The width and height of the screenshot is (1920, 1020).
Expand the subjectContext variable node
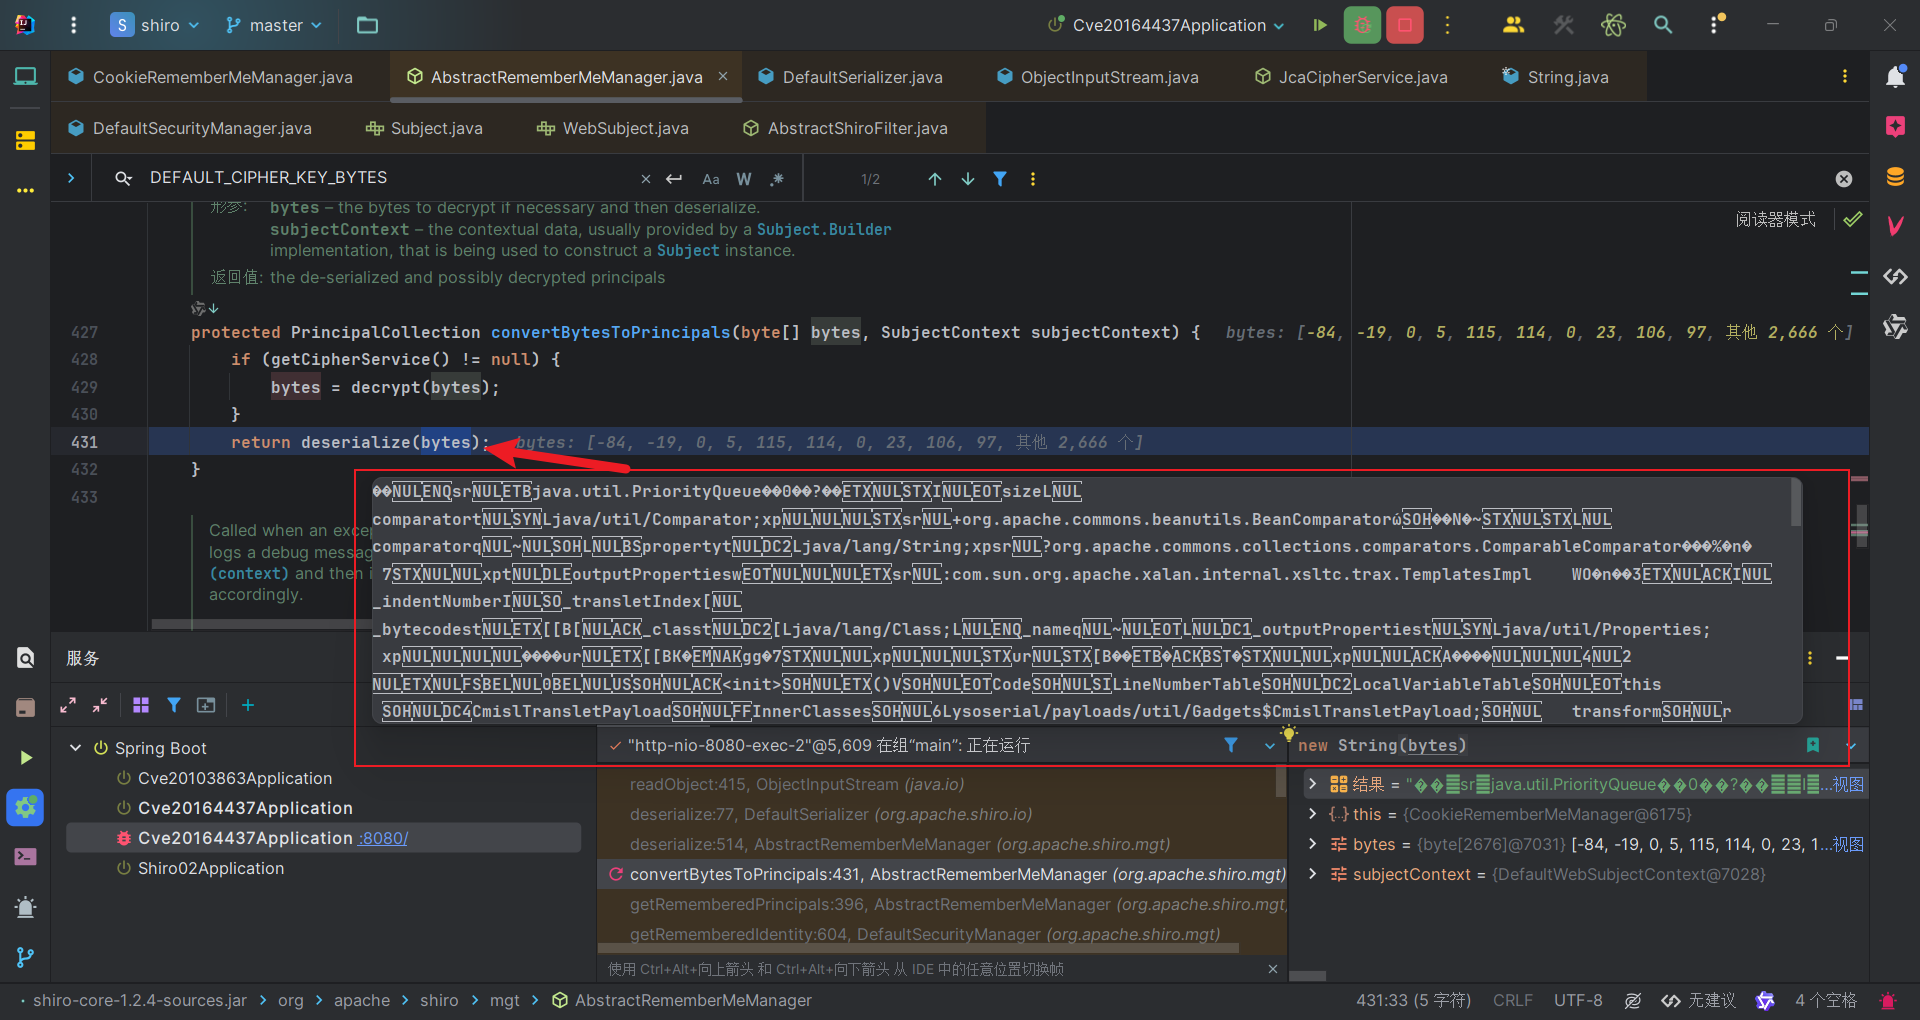click(x=1313, y=874)
